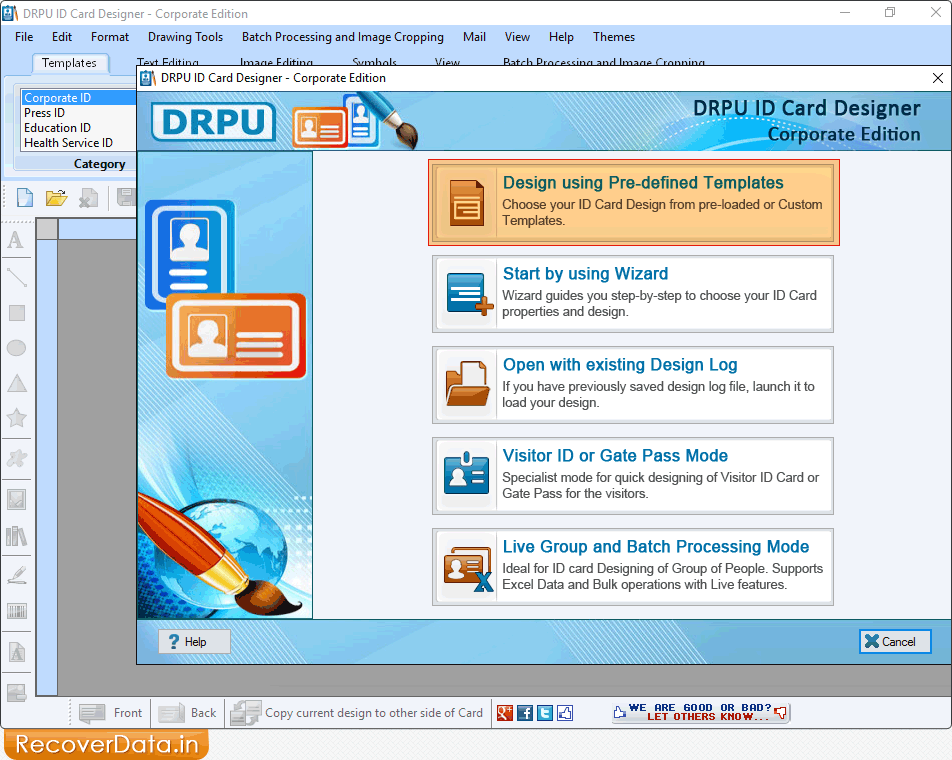Switch to the Templates tab
Screen dimensions: 952x760
[69, 63]
